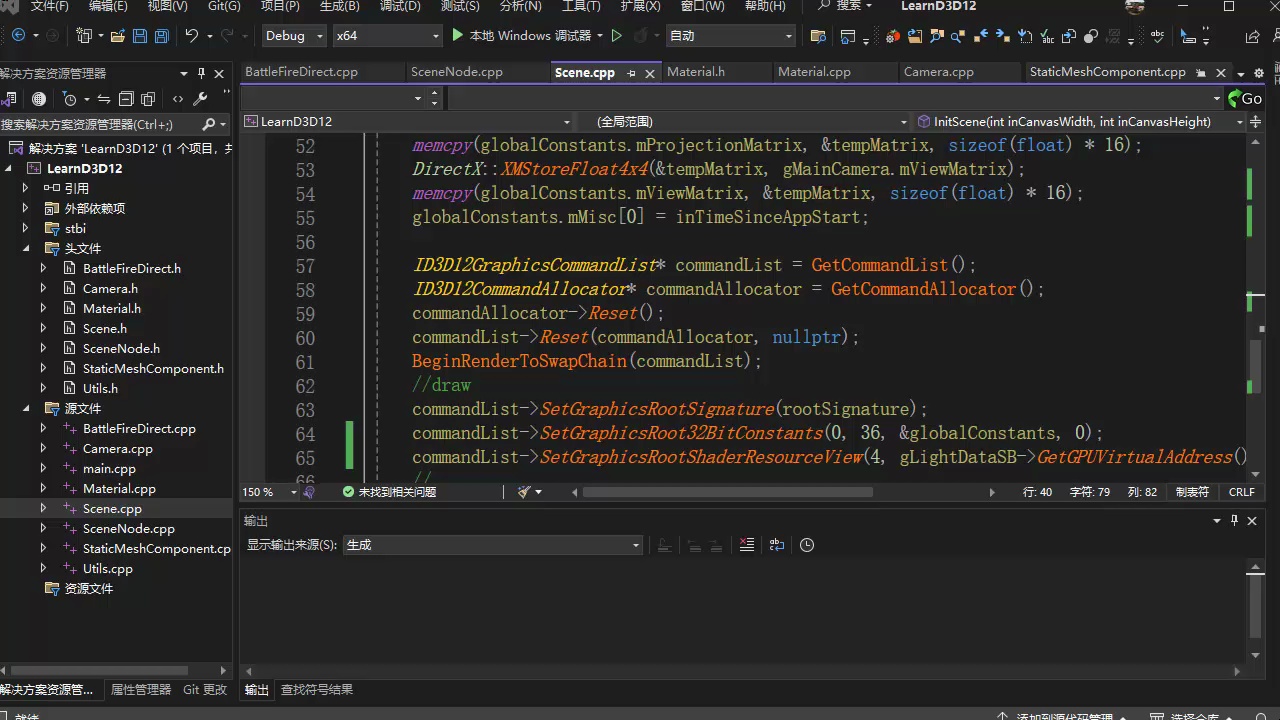Click the editor horizontal scrollbar track
Viewport: 1280px width, 720px height.
click(930, 492)
